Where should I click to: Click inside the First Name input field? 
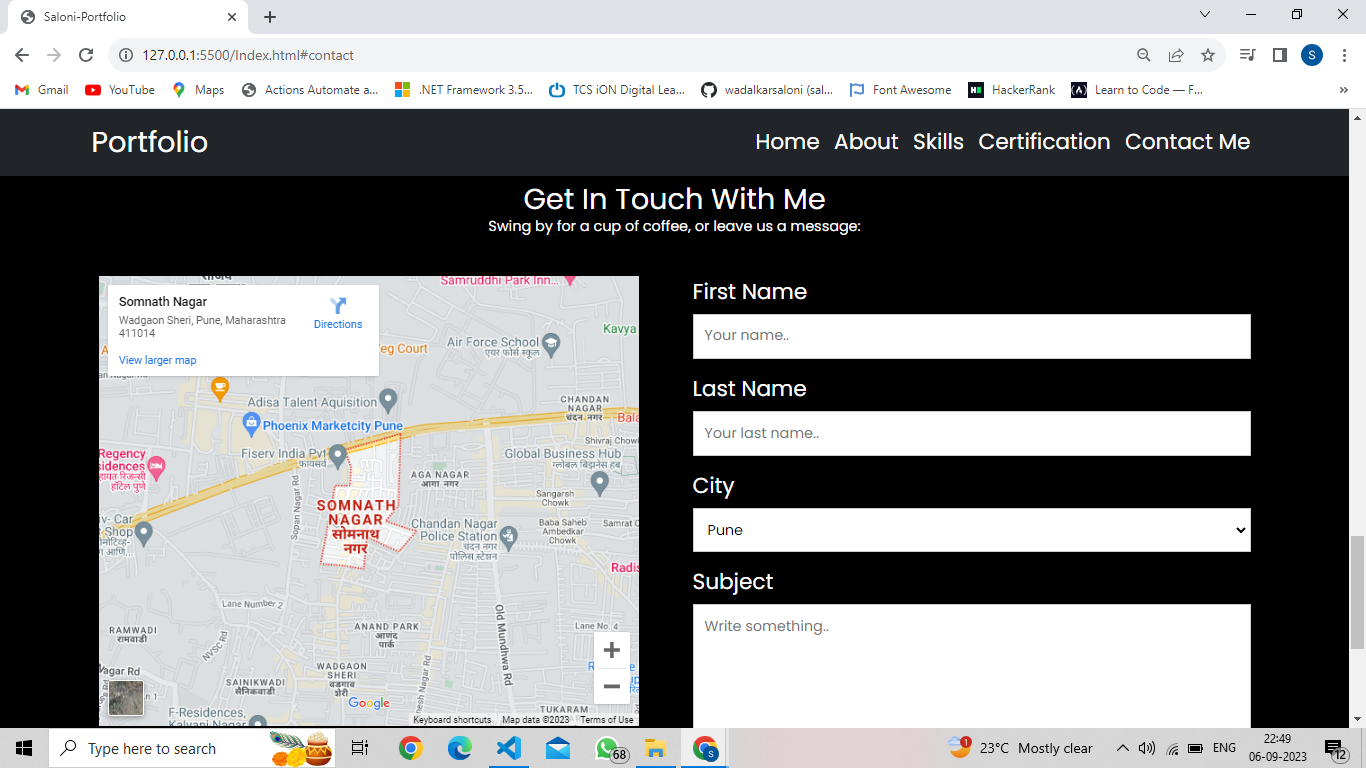click(971, 336)
